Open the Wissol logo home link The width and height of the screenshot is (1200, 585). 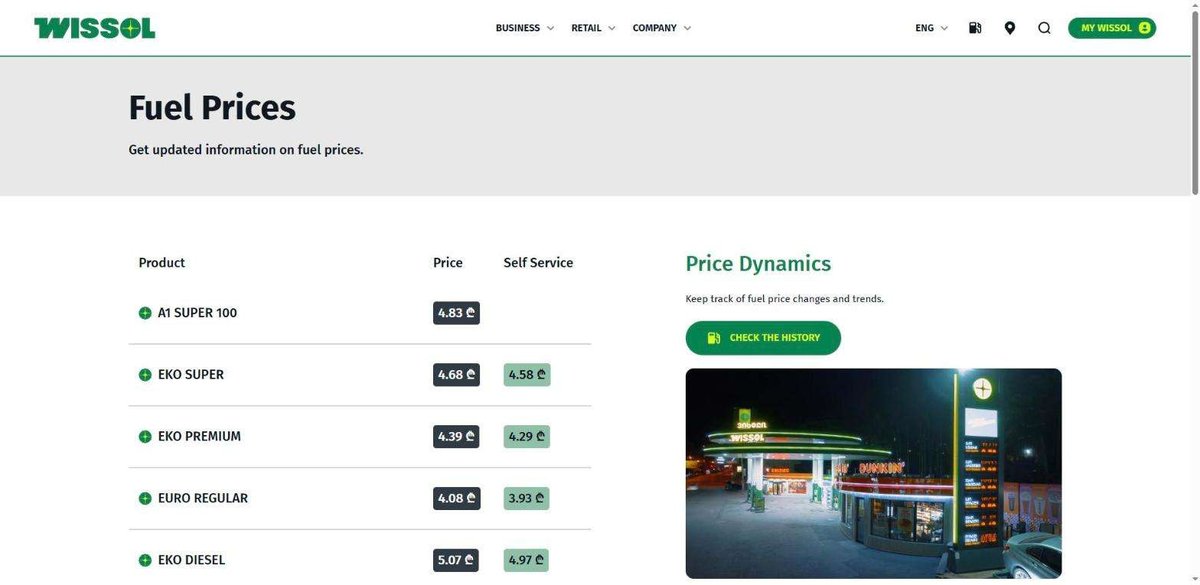tap(95, 28)
